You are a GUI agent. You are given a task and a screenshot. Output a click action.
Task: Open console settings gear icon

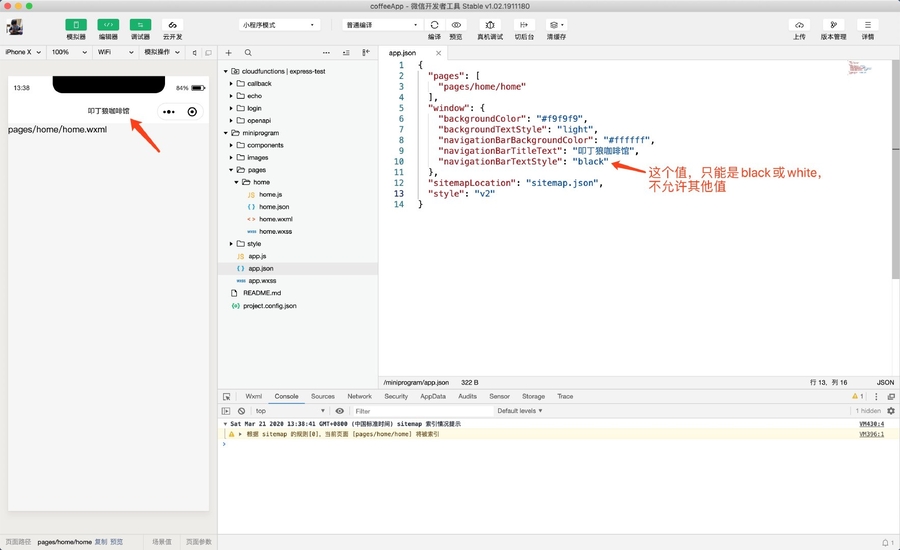point(891,411)
